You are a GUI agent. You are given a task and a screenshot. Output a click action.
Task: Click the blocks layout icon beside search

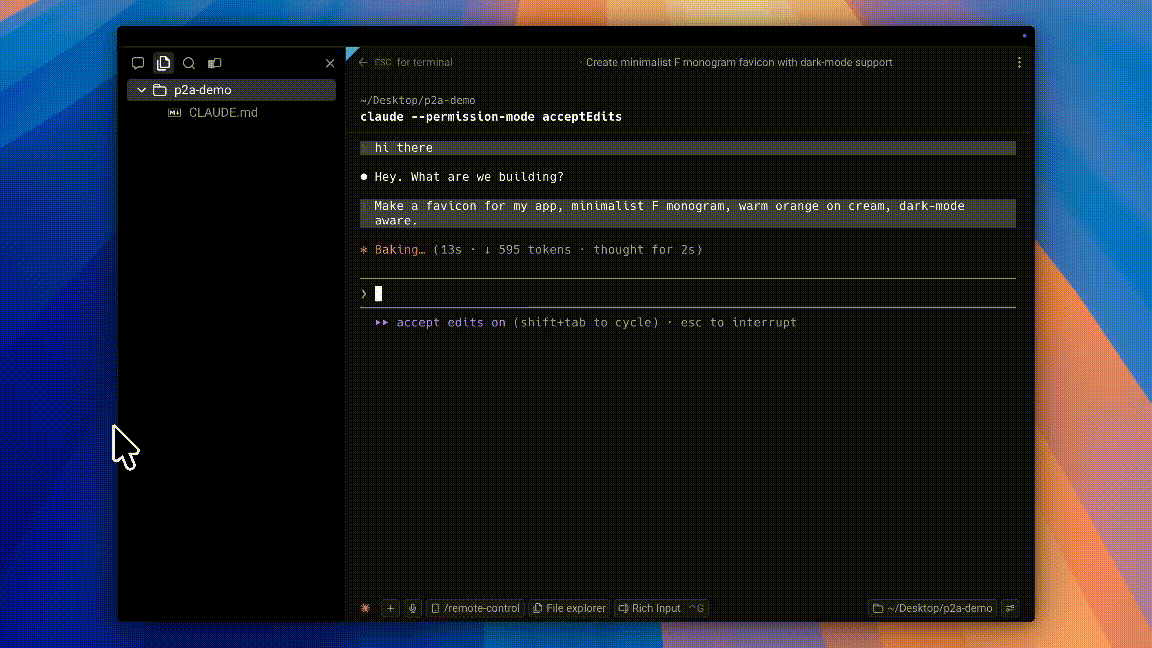(x=215, y=63)
